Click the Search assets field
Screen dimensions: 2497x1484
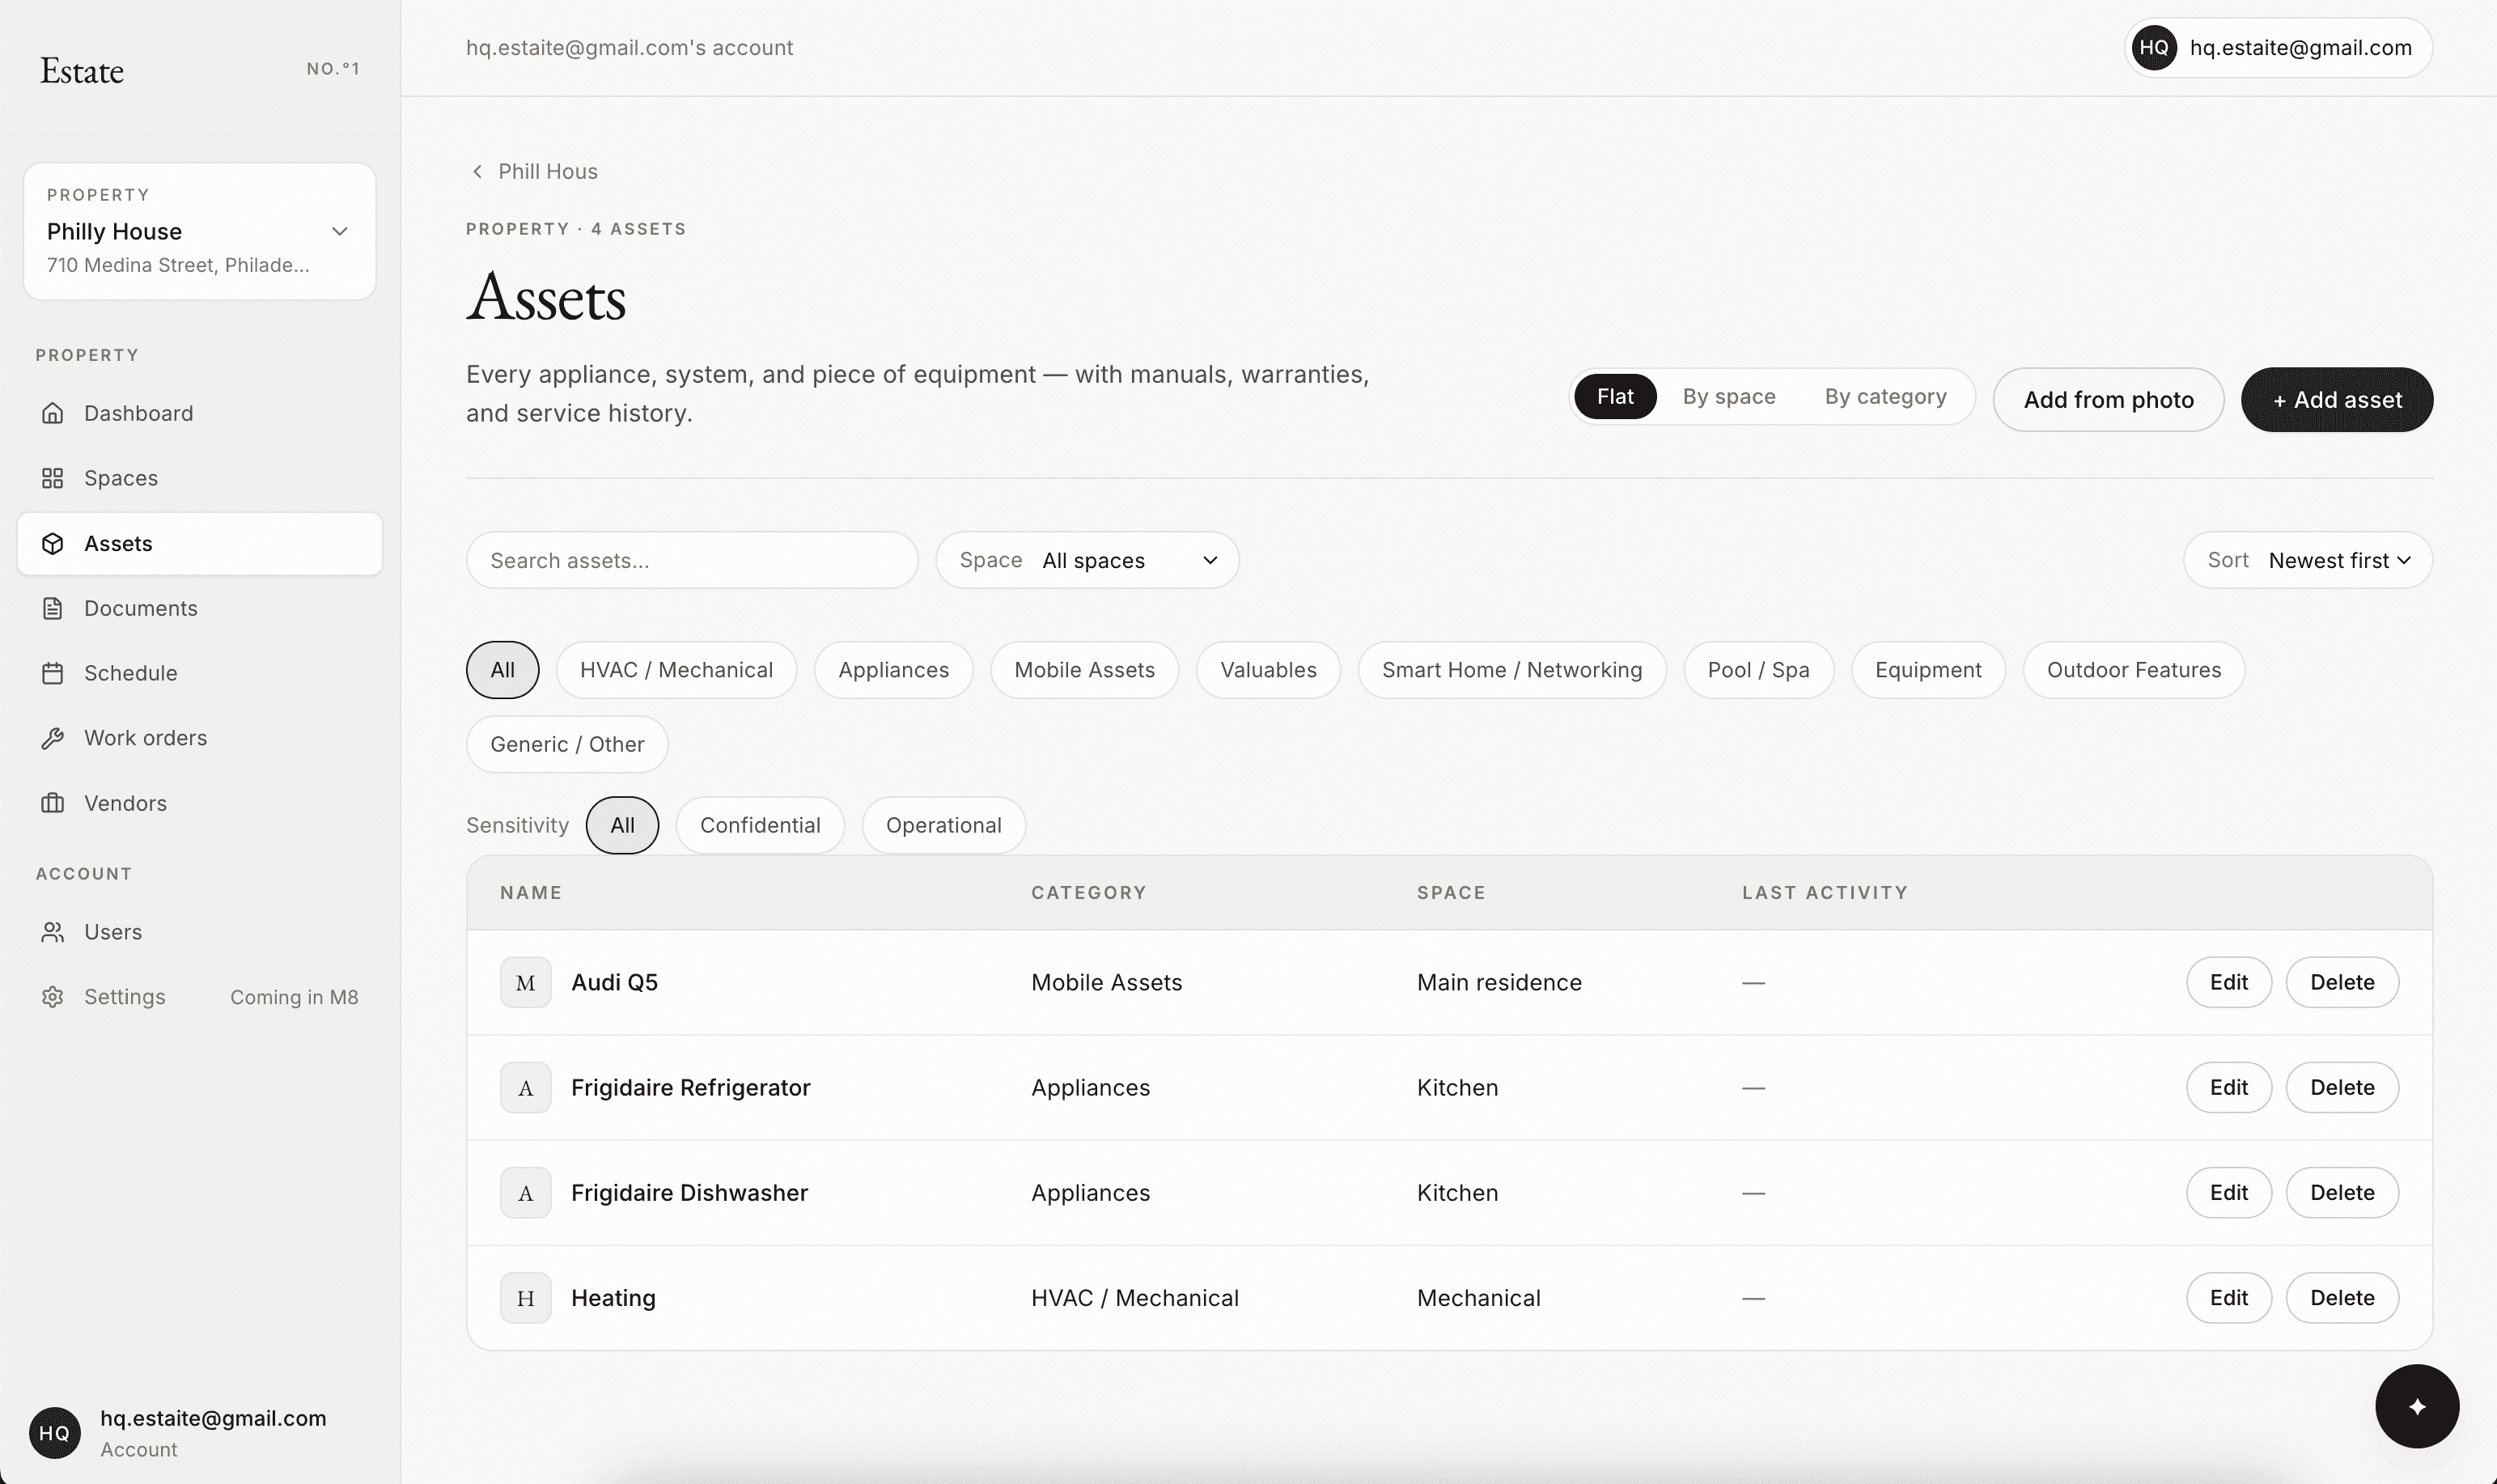coord(692,560)
